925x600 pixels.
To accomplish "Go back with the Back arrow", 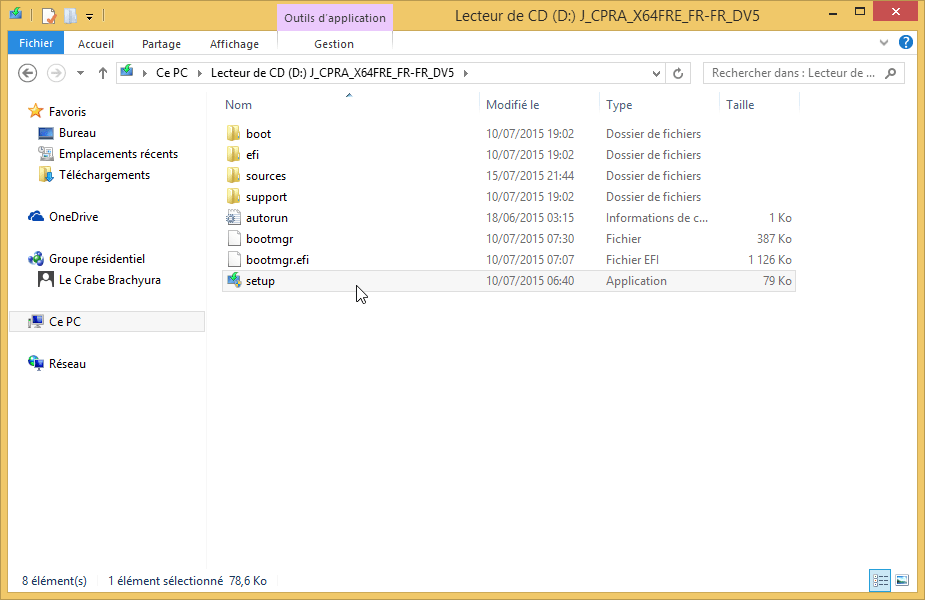I will tap(27, 73).
